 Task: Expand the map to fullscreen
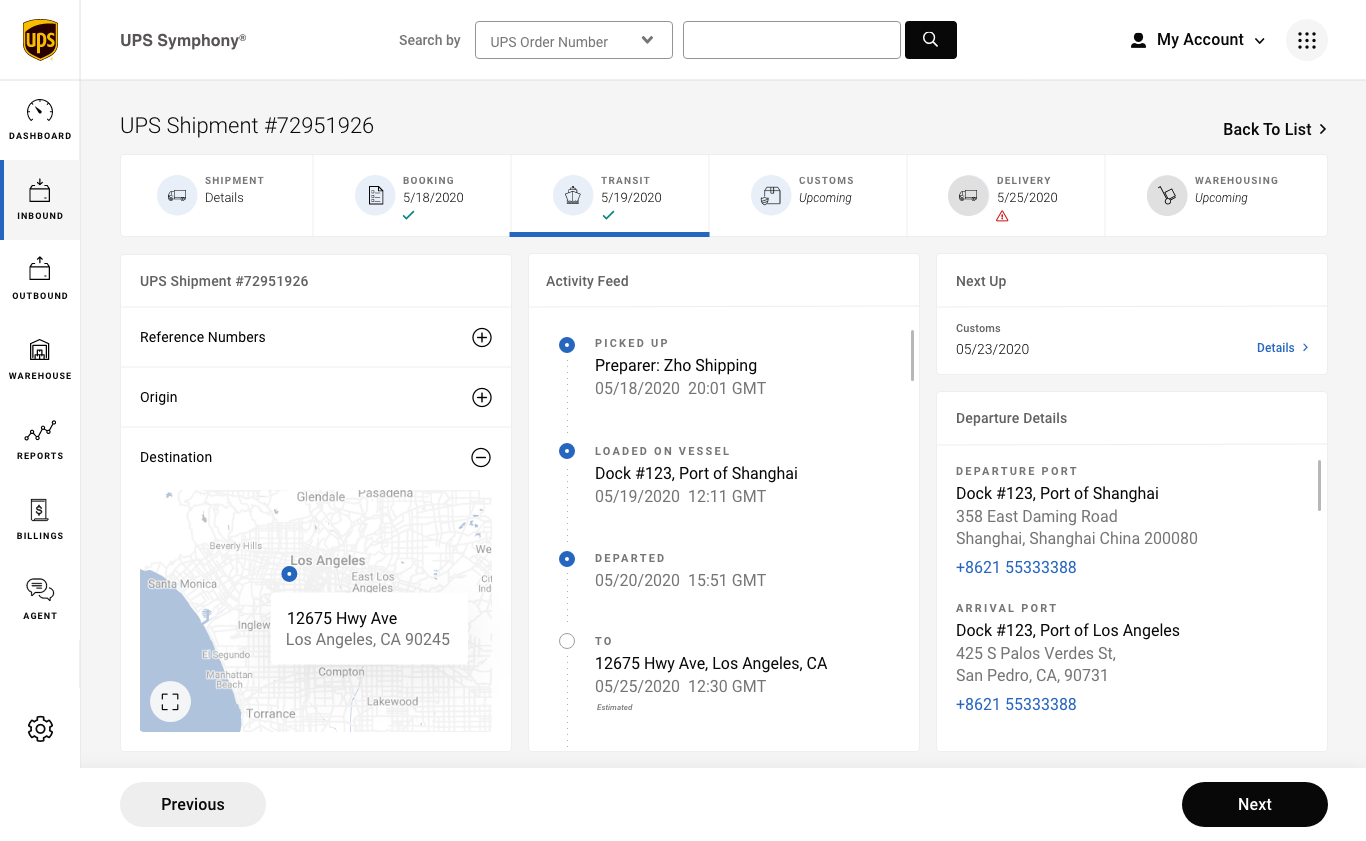pos(170,702)
